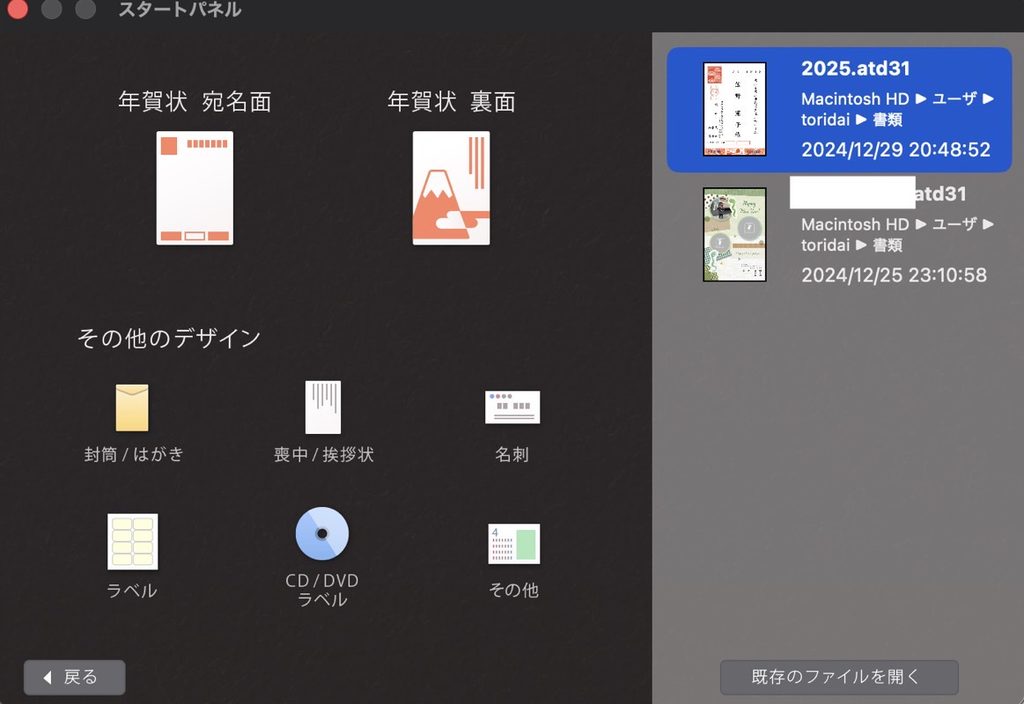
Task: Click the 年賀状 裏面 heading text
Action: (451, 102)
